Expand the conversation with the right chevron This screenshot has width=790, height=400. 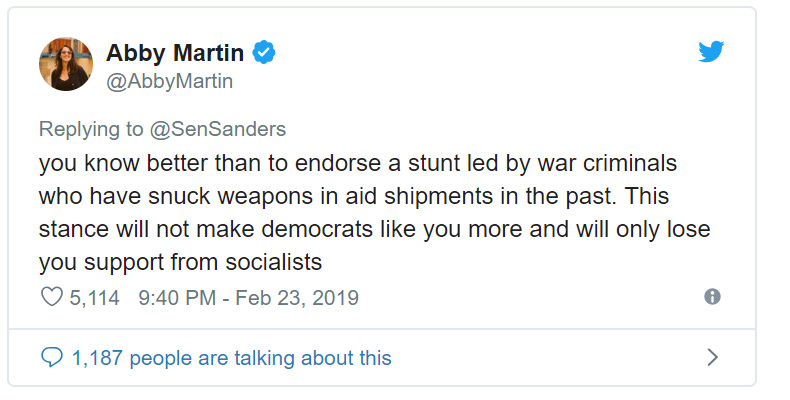[712, 357]
